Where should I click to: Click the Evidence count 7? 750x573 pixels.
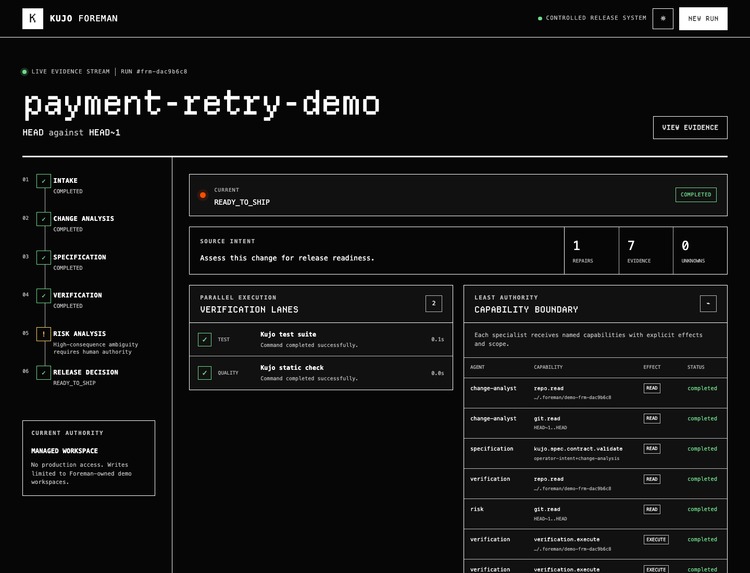[x=631, y=246]
